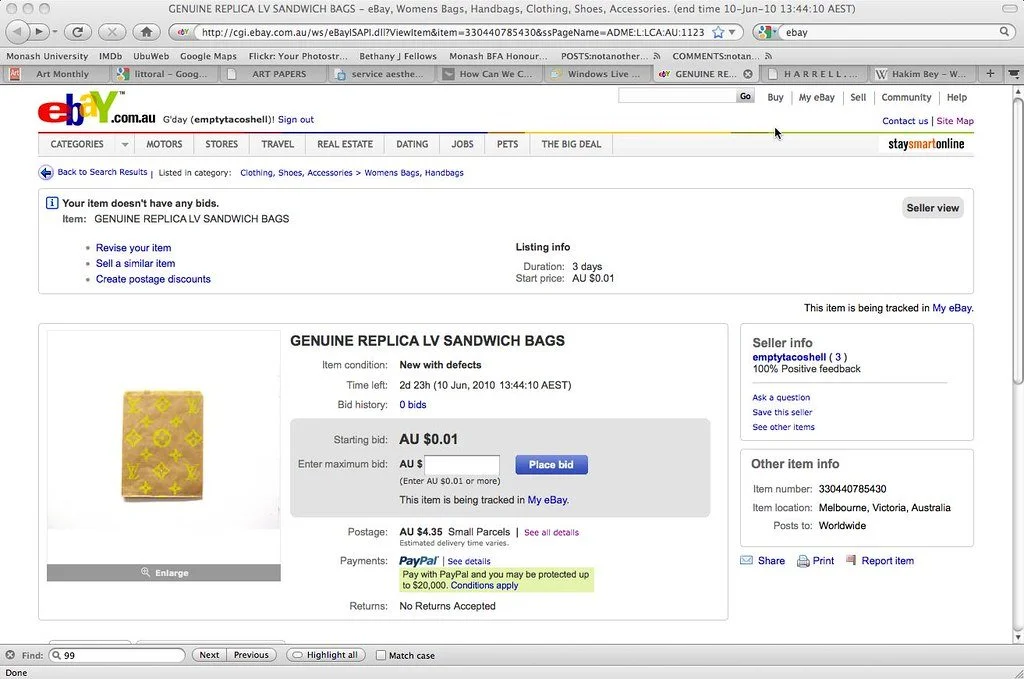This screenshot has width=1024, height=679.
Task: Click the Previous button in the Find bar
Action: 251,655
